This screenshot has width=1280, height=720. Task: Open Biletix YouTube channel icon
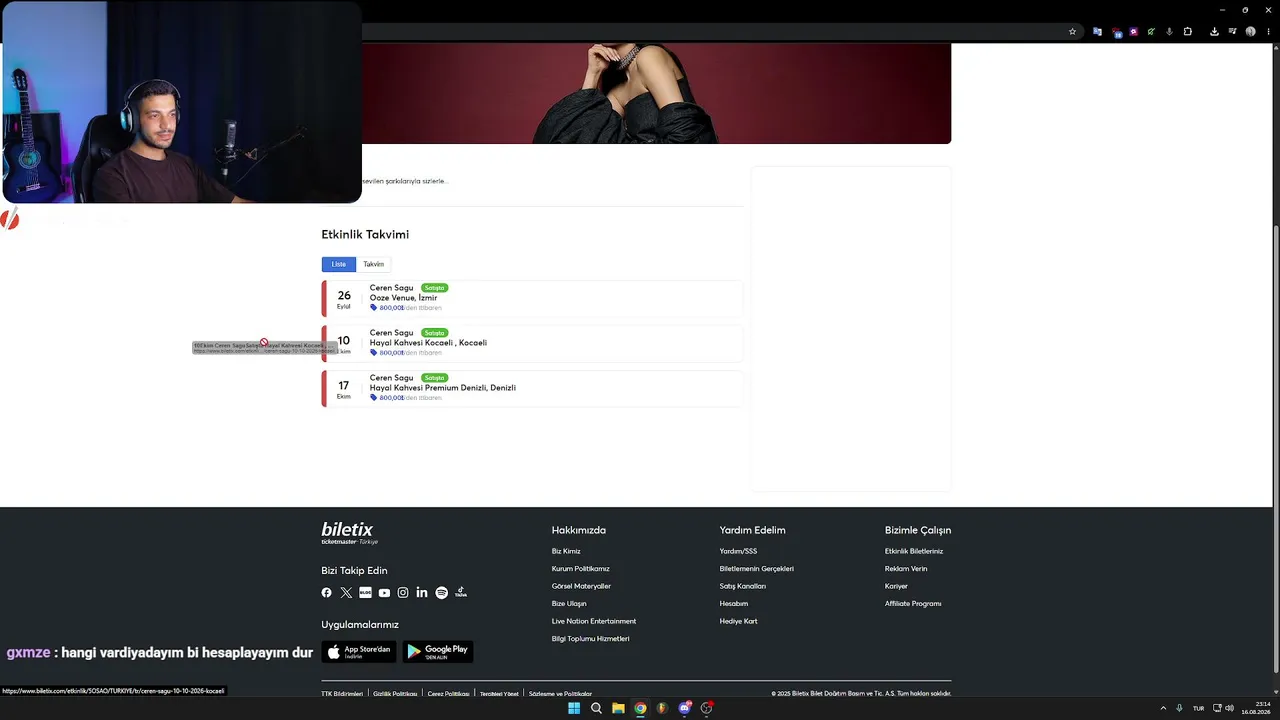point(384,593)
